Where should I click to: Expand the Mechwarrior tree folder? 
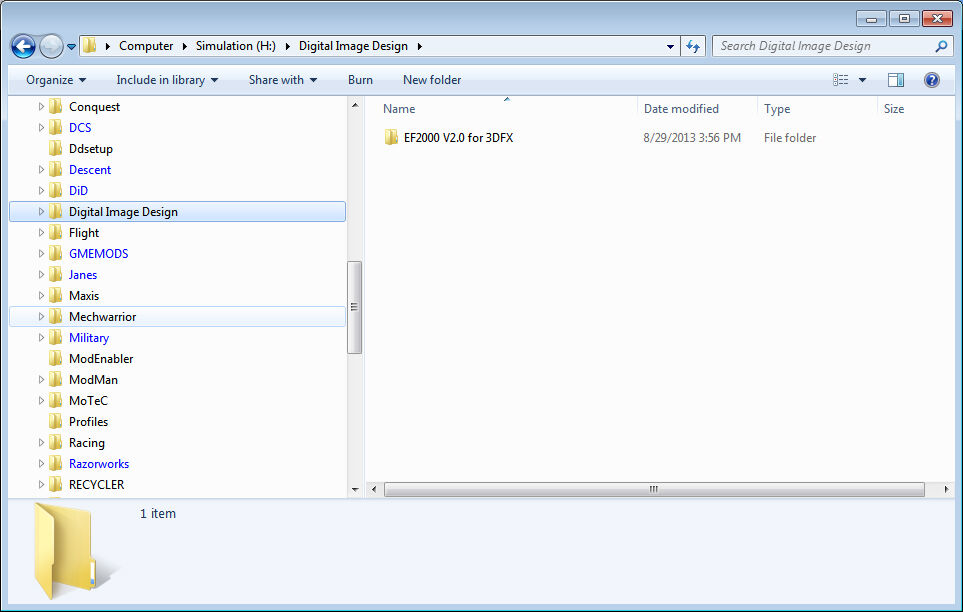[41, 316]
